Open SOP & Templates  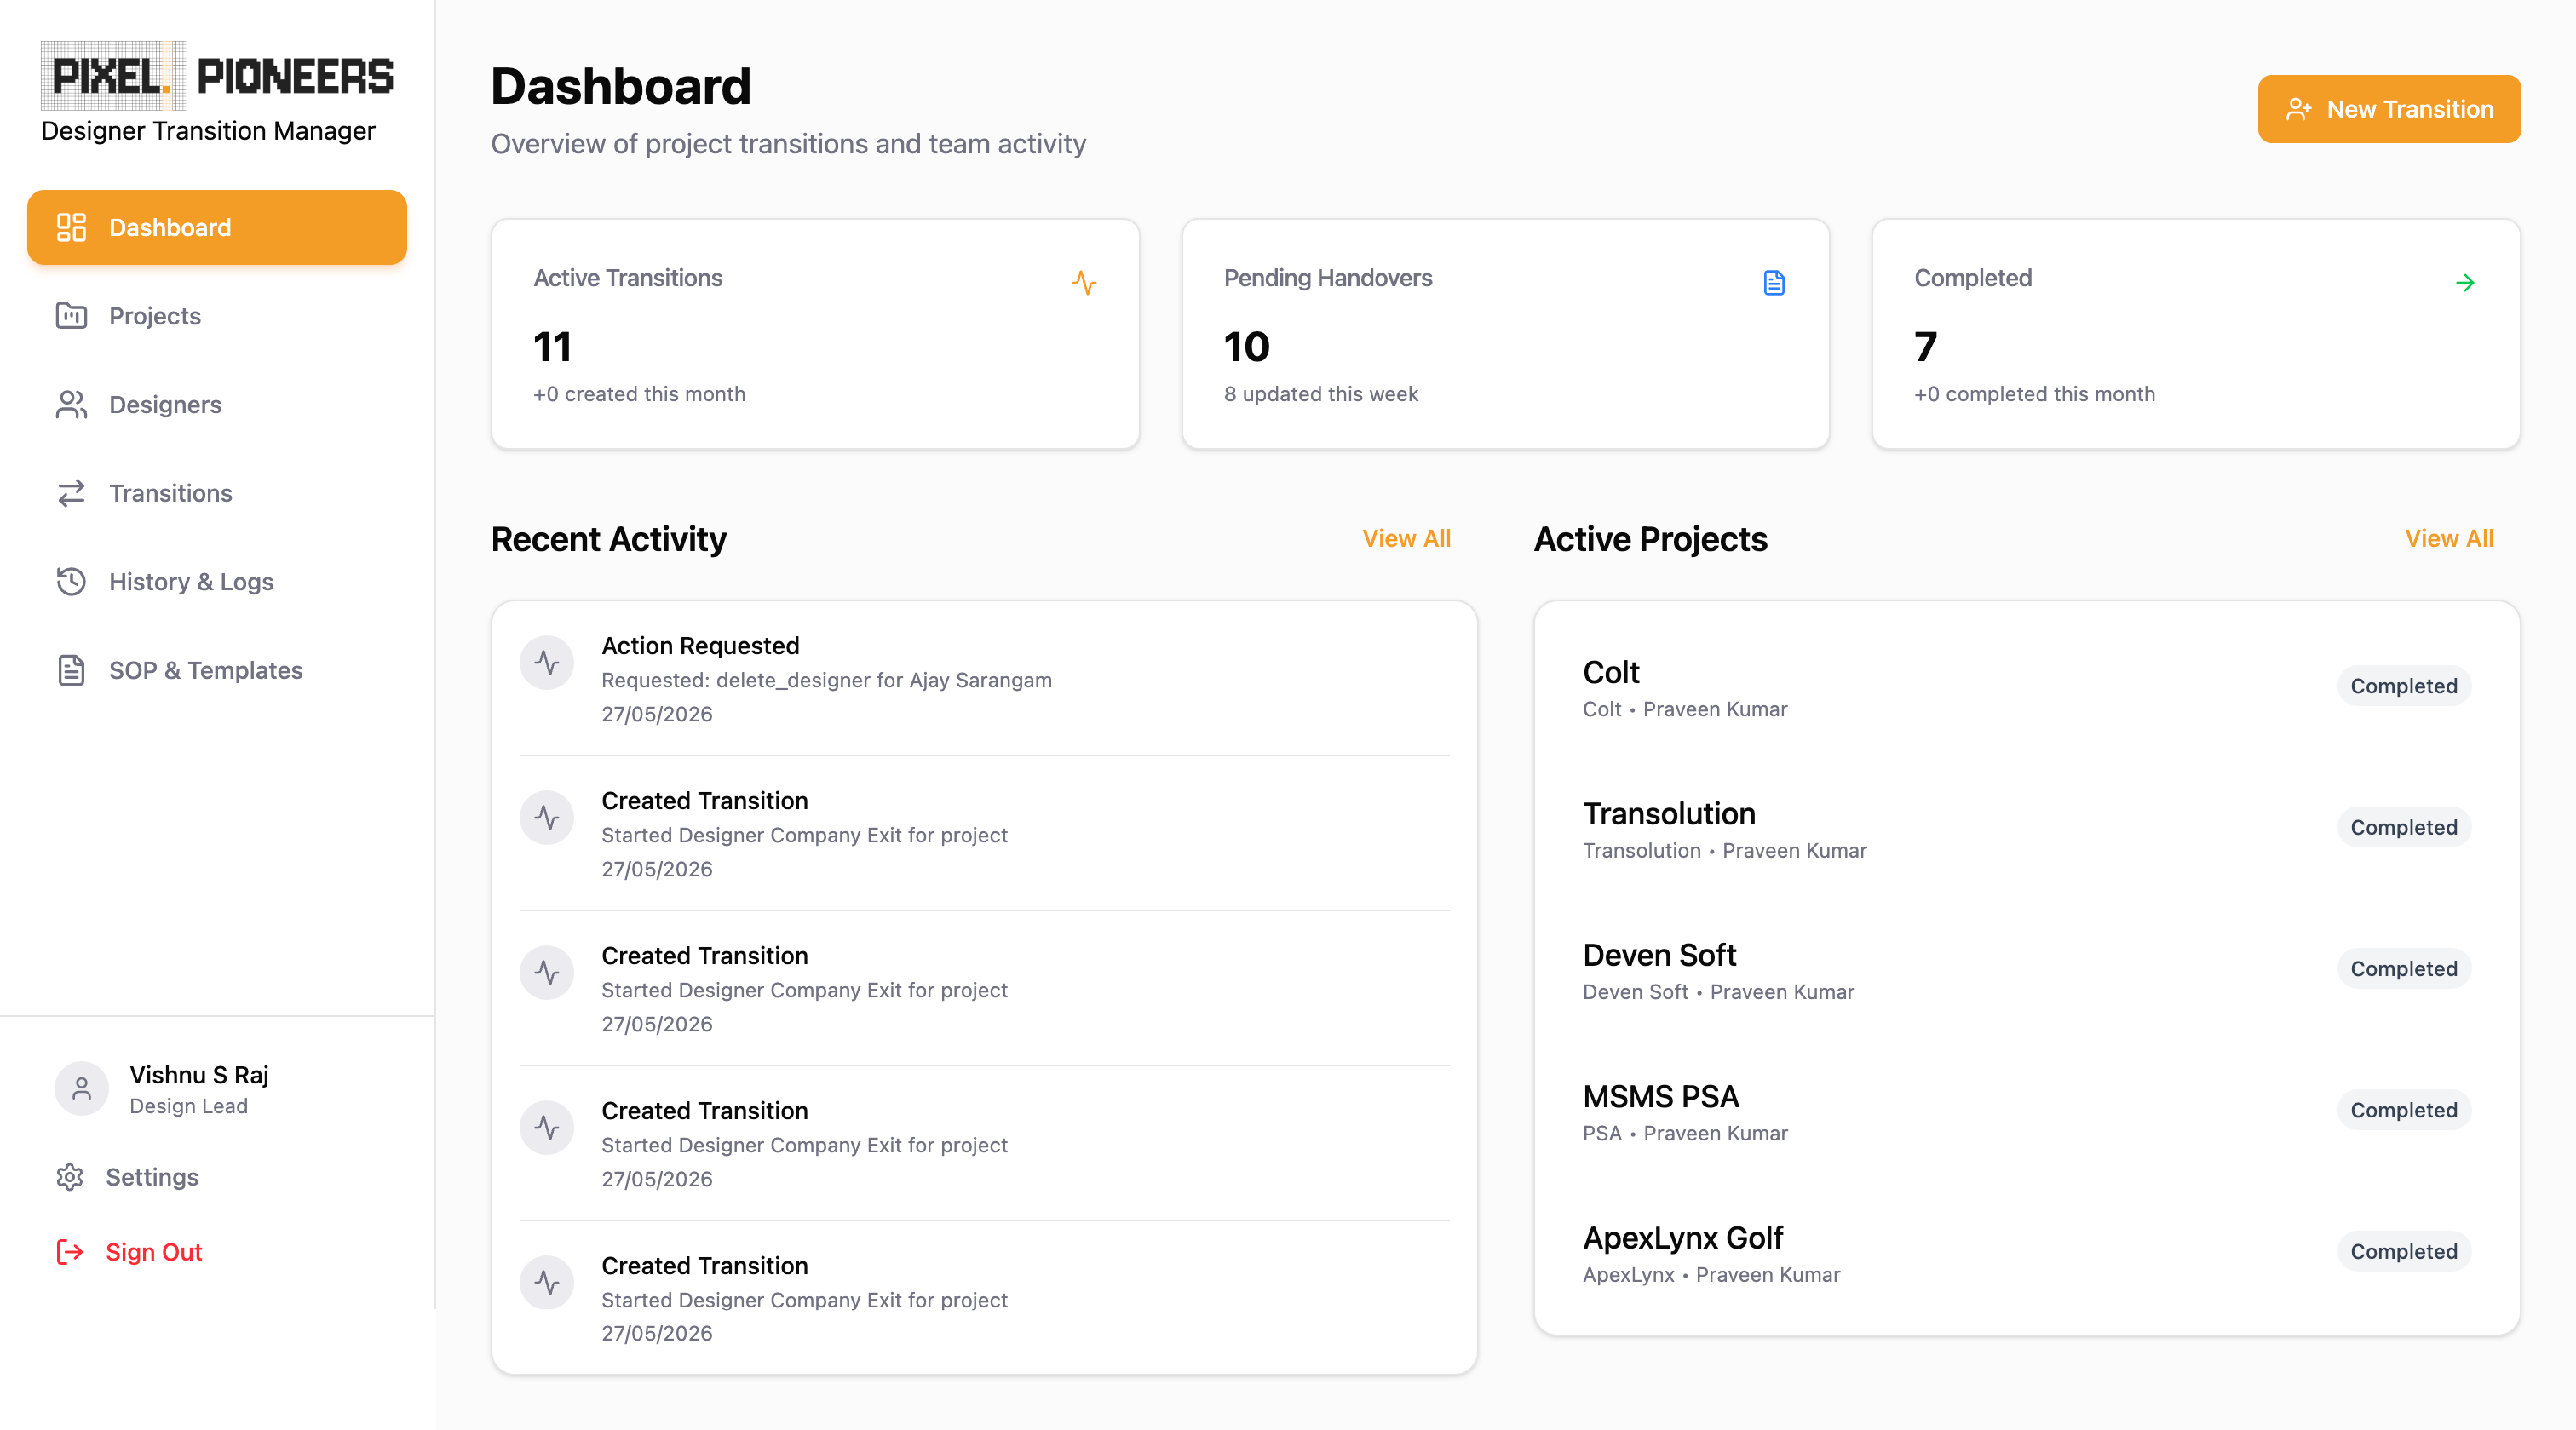point(217,670)
